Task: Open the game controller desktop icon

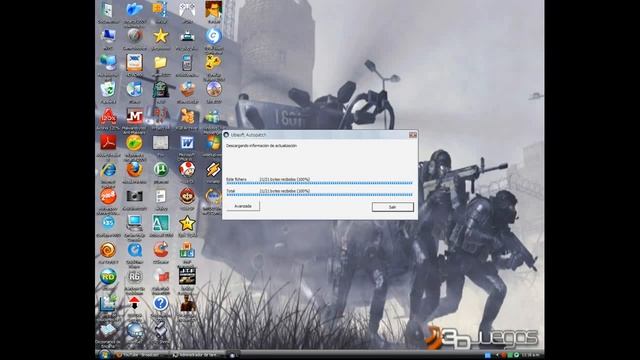Action: pos(187,9)
